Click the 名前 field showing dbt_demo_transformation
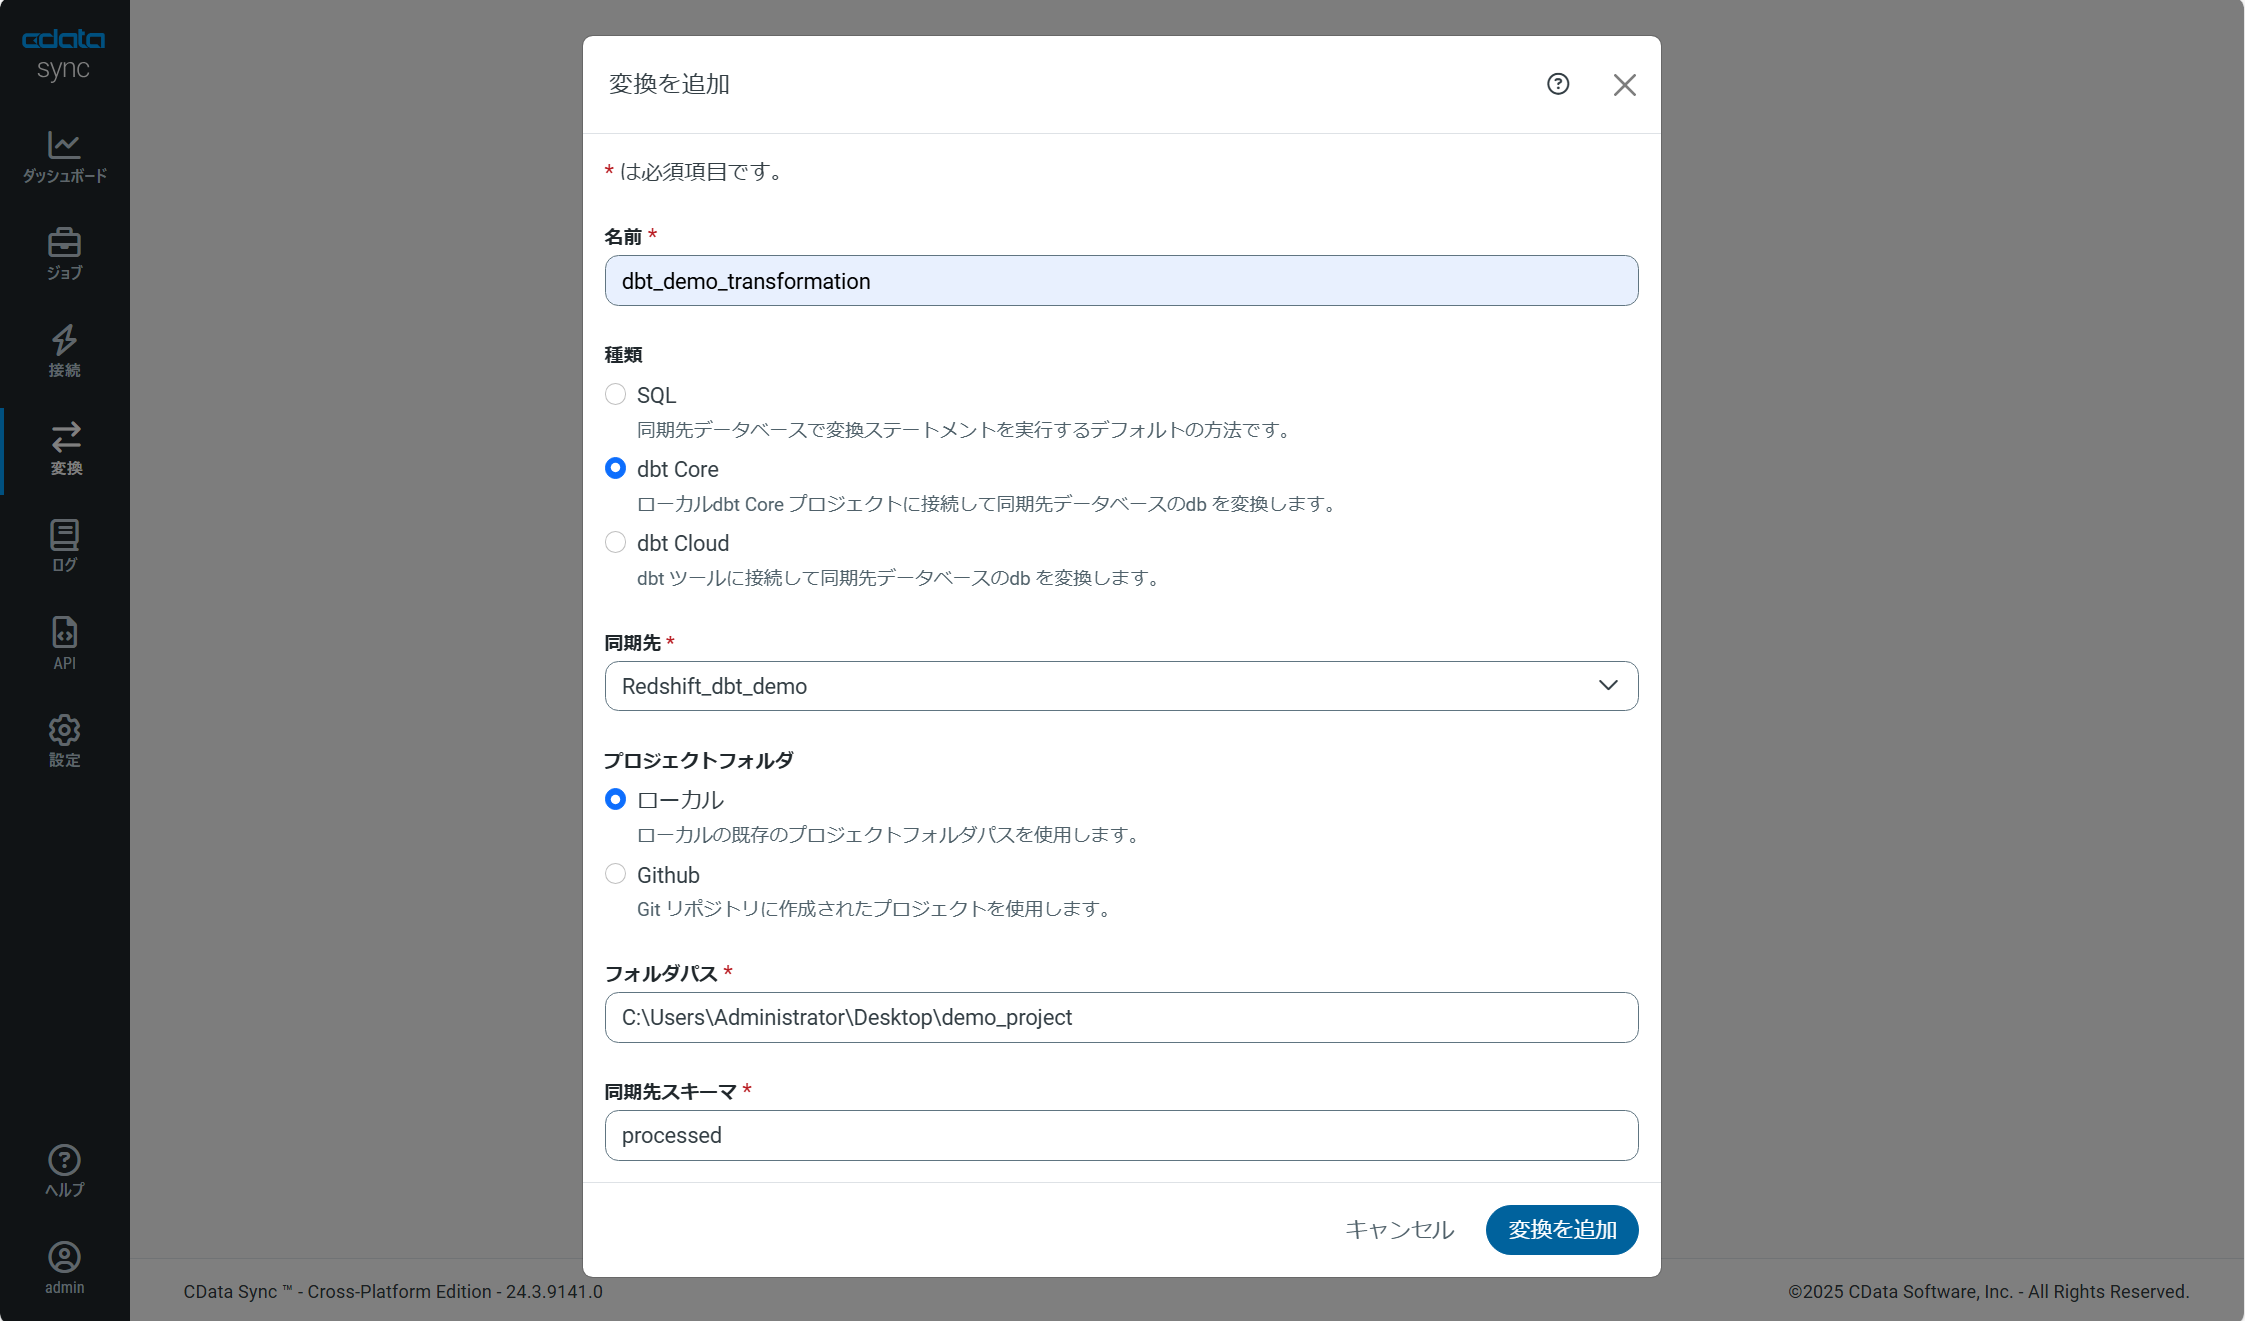2245x1321 pixels. 1120,281
